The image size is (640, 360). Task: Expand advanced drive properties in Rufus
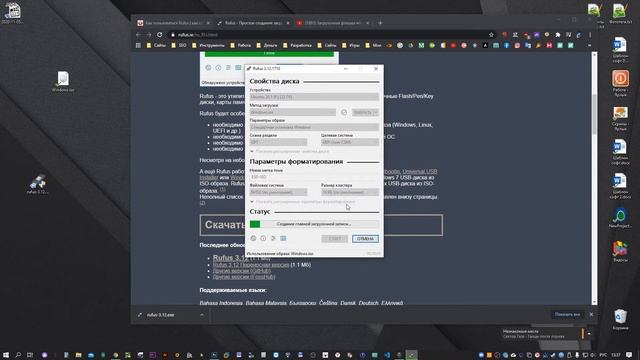[x=289, y=151]
